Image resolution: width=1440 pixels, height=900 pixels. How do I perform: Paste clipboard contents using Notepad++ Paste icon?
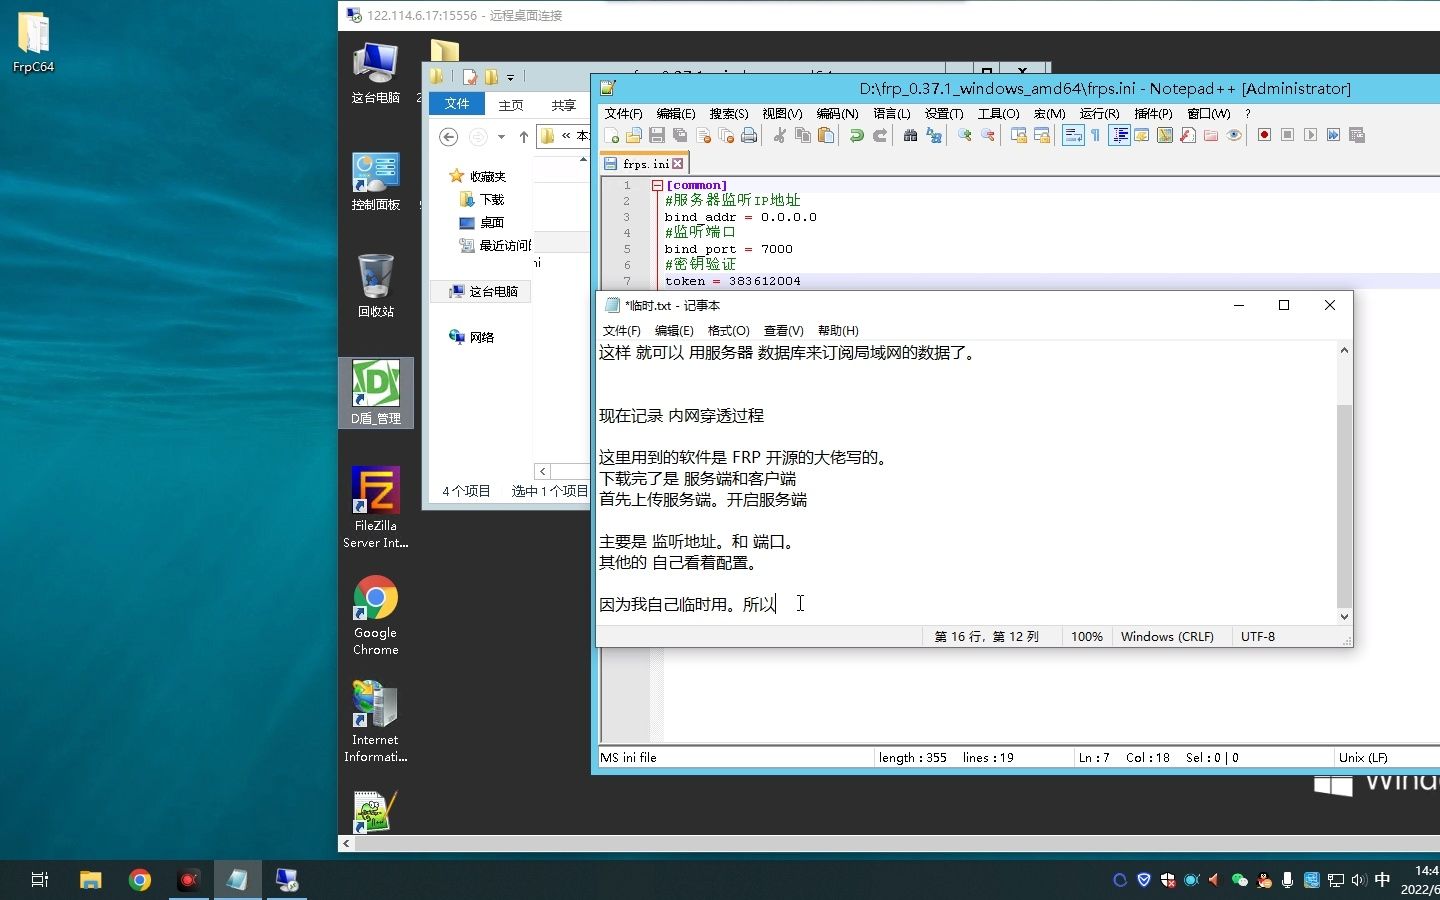coord(826,134)
